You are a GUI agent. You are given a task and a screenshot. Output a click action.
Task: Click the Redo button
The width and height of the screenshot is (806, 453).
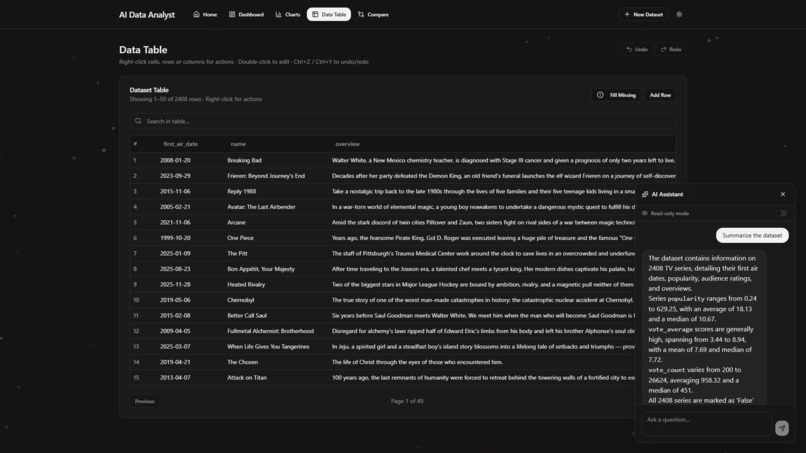(x=671, y=49)
